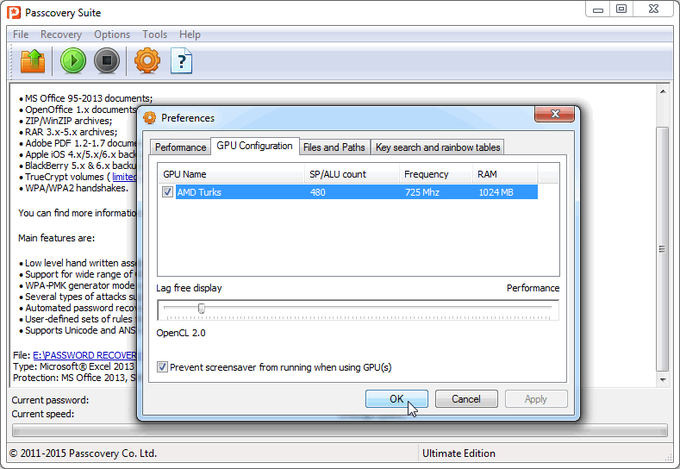This screenshot has width=680, height=469.
Task: Switch to the Files and Paths tab
Action: click(x=334, y=147)
